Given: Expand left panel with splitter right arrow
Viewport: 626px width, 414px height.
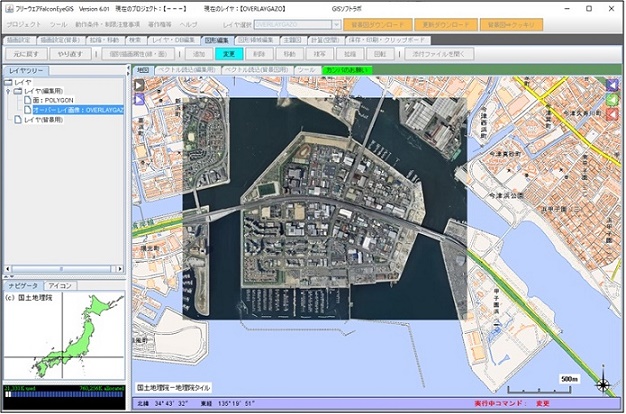Looking at the screenshot, I should pos(128,73).
